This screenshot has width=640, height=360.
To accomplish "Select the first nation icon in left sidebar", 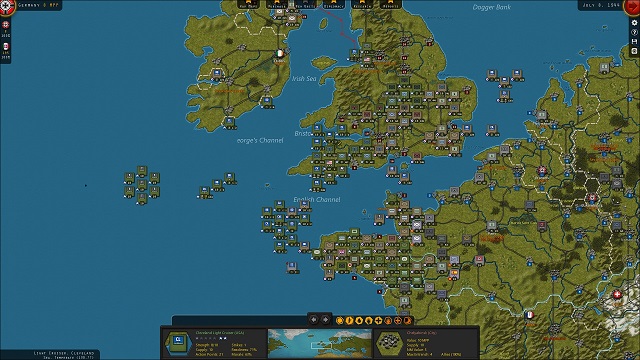I will click(5, 25).
